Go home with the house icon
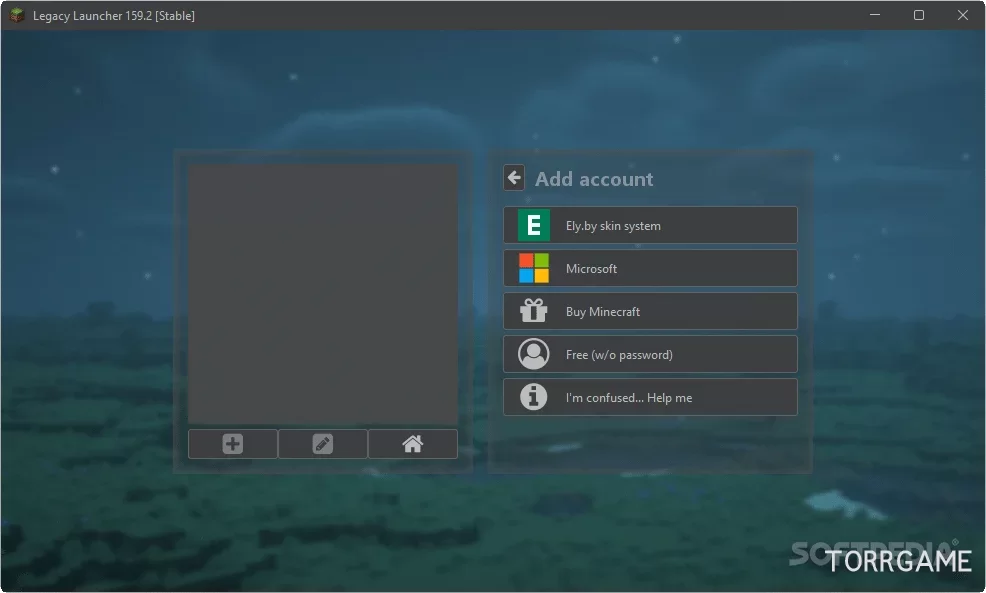Image resolution: width=986 pixels, height=593 pixels. point(413,444)
